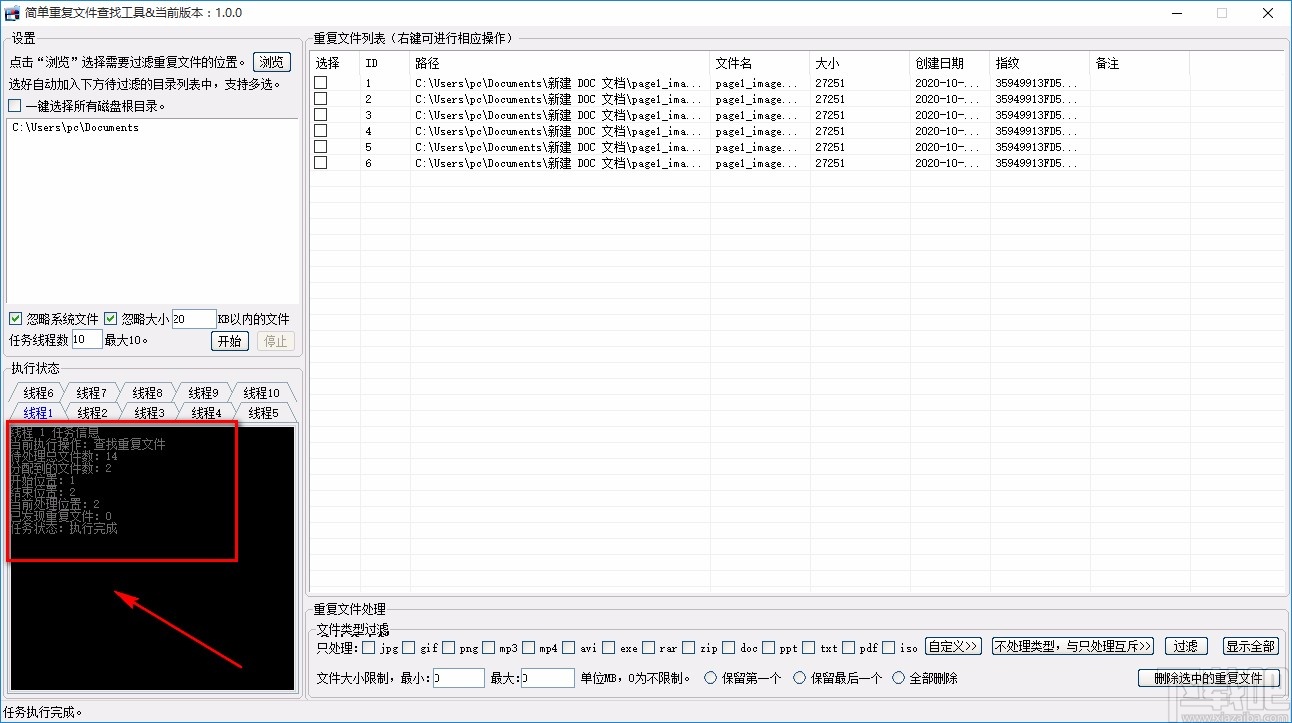Enable 一键选择所有磁盘根目录 checkbox
This screenshot has height=723, width=1292.
coord(14,106)
